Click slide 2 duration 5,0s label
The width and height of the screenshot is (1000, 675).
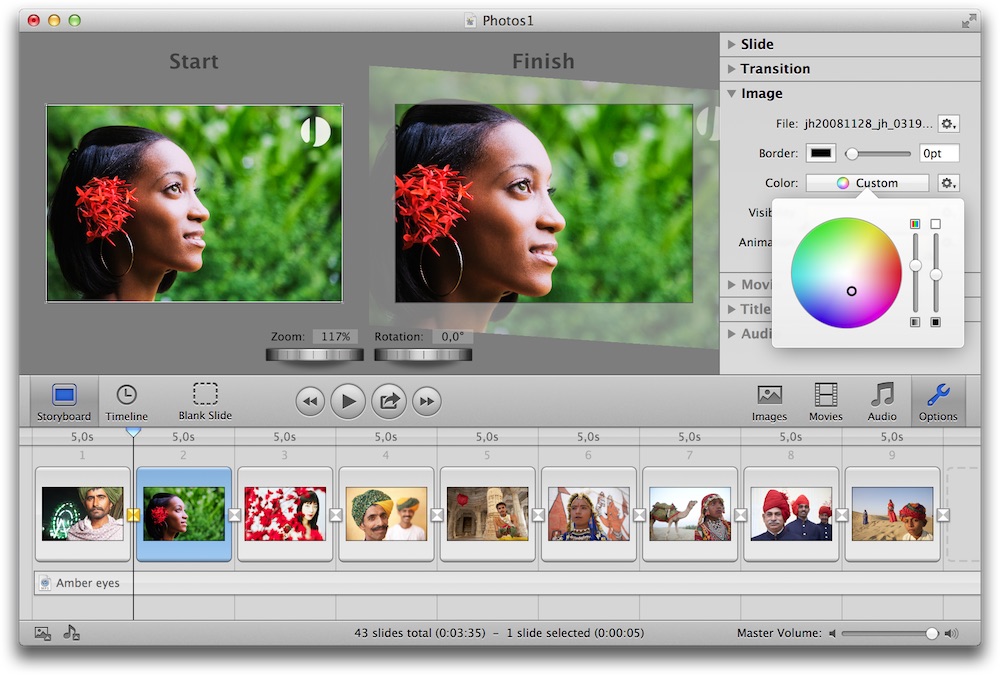coord(183,437)
